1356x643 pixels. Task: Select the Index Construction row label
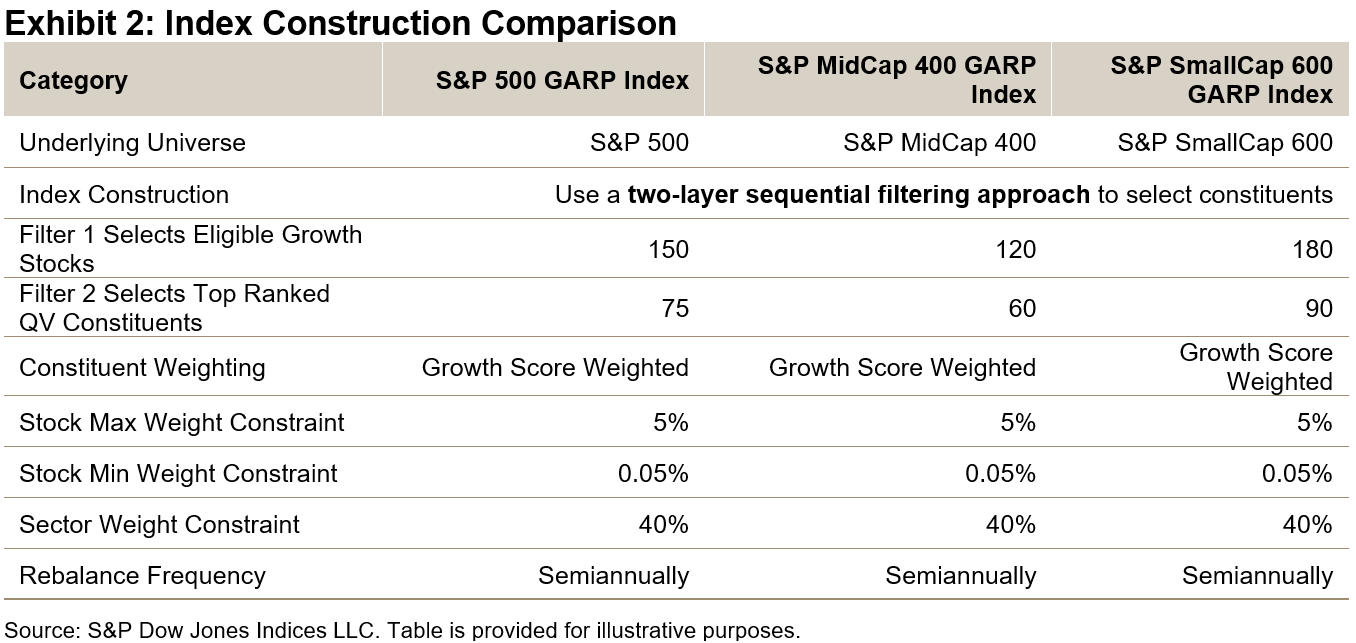pos(124,194)
